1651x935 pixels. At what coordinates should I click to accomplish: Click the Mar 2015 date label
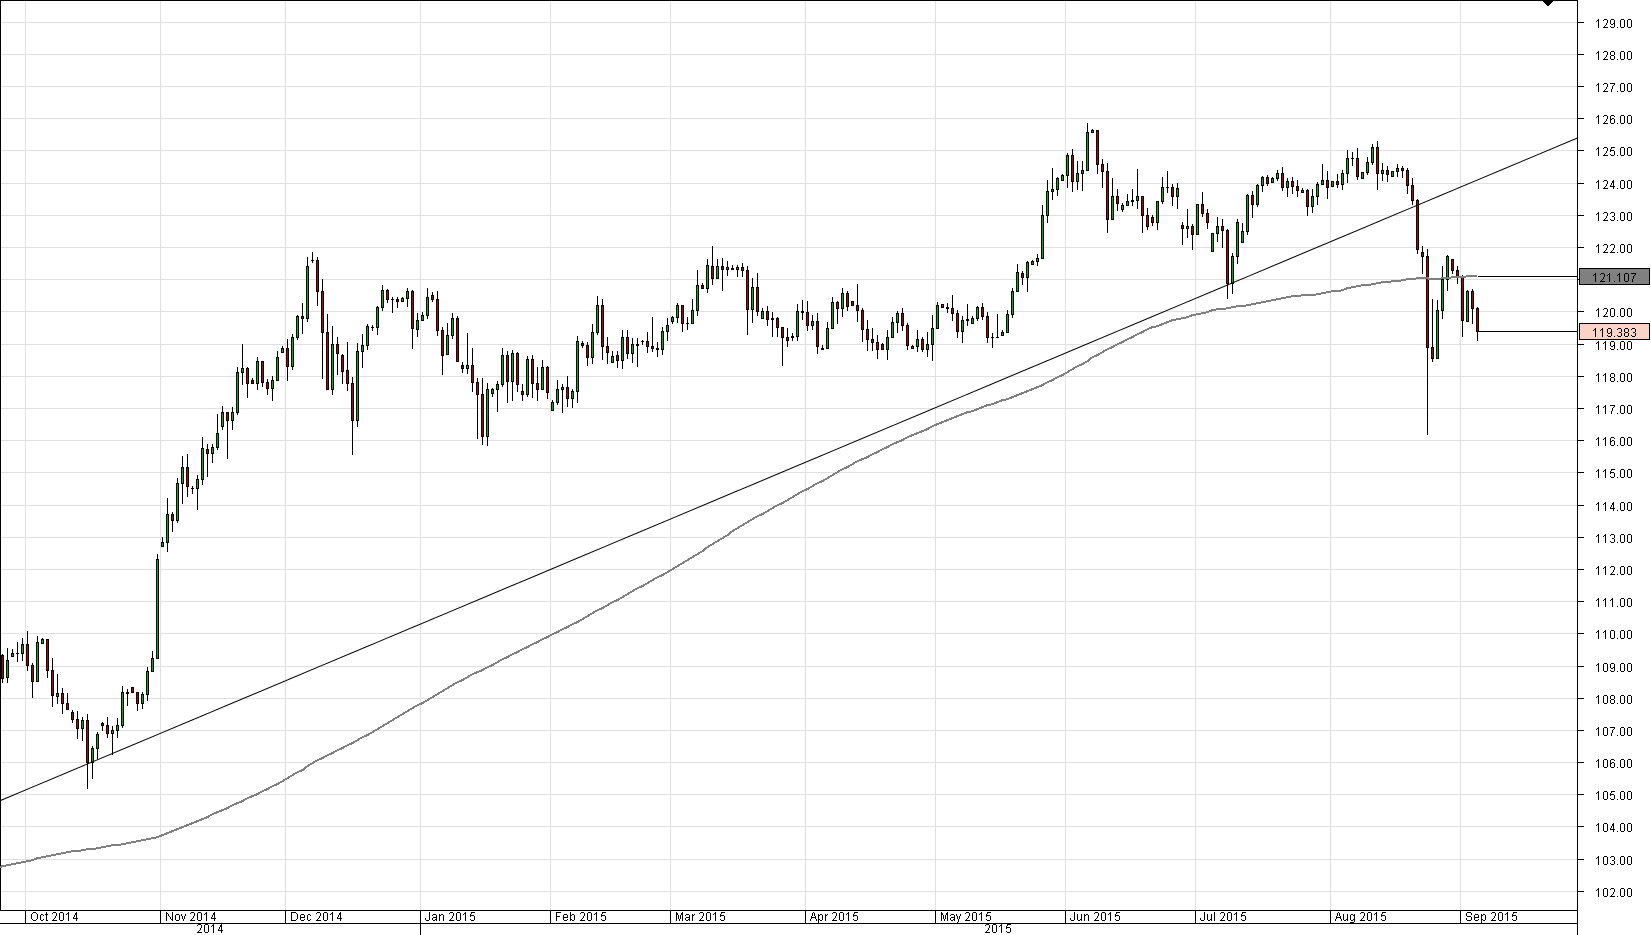(x=700, y=916)
